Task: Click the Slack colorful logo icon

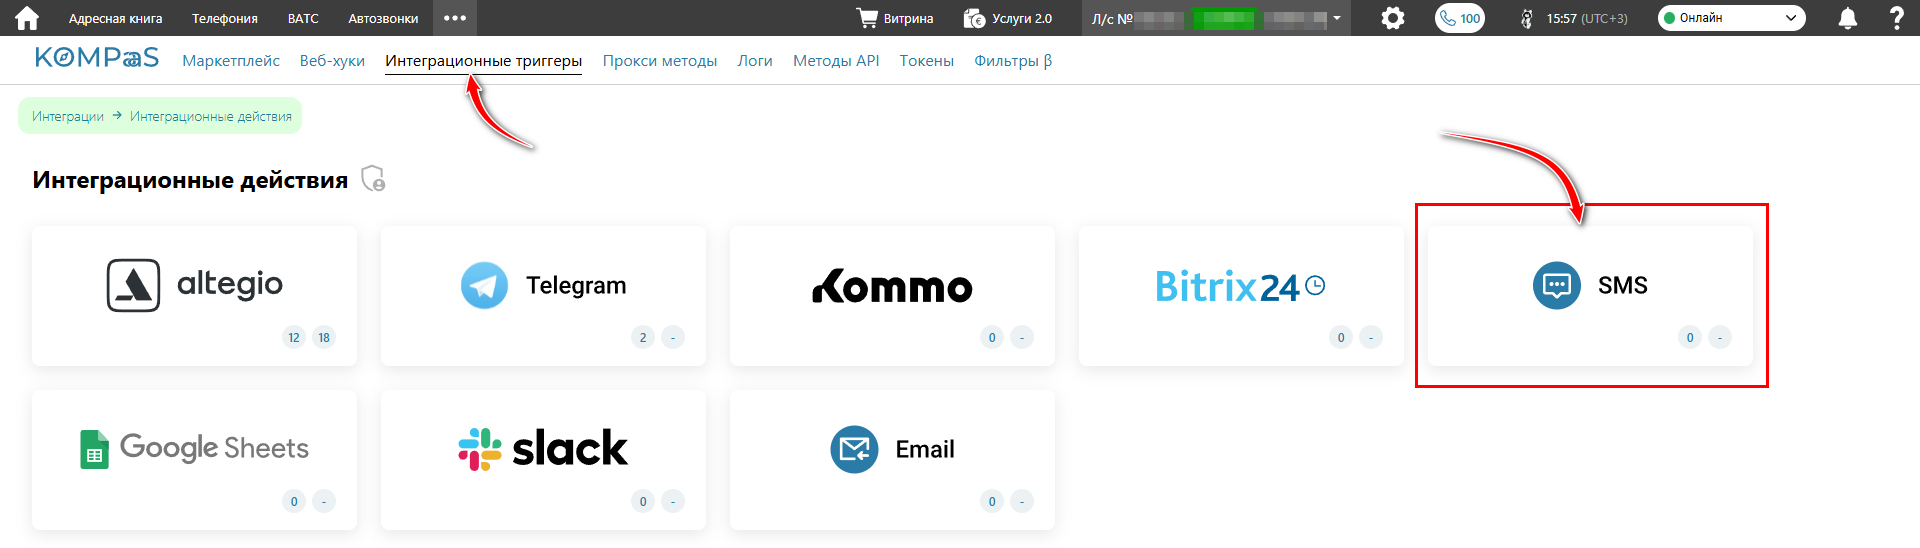Action: click(x=480, y=449)
